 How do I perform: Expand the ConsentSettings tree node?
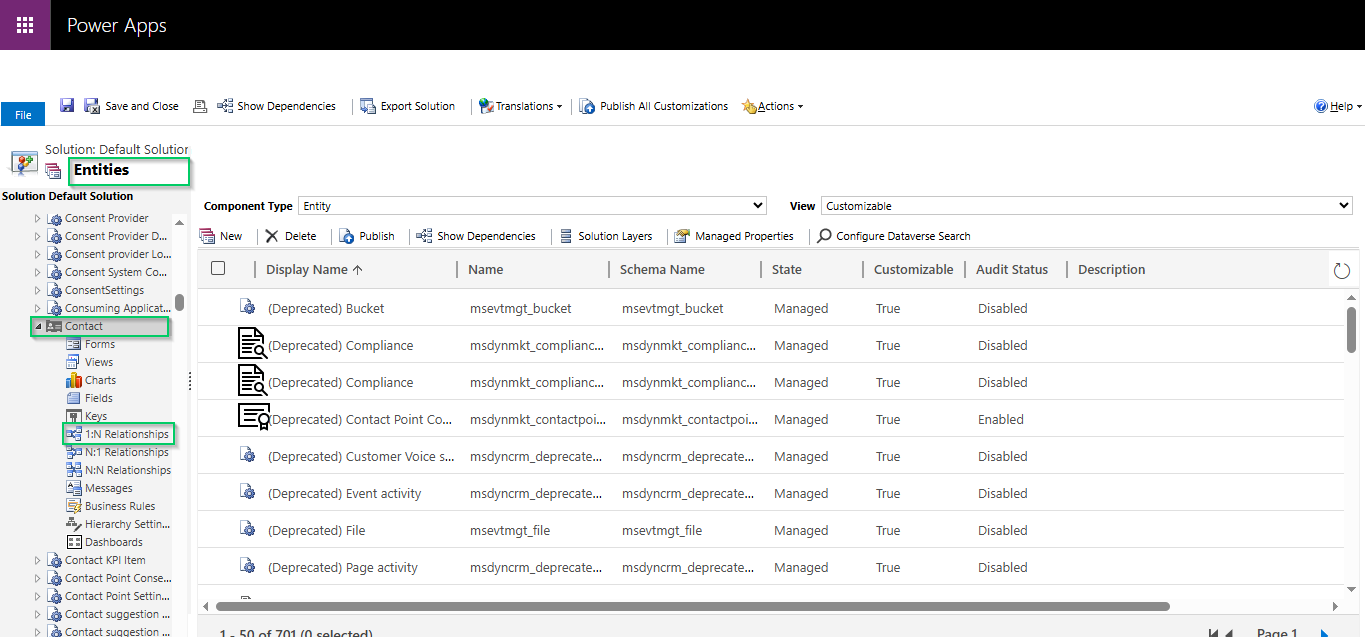tap(38, 290)
